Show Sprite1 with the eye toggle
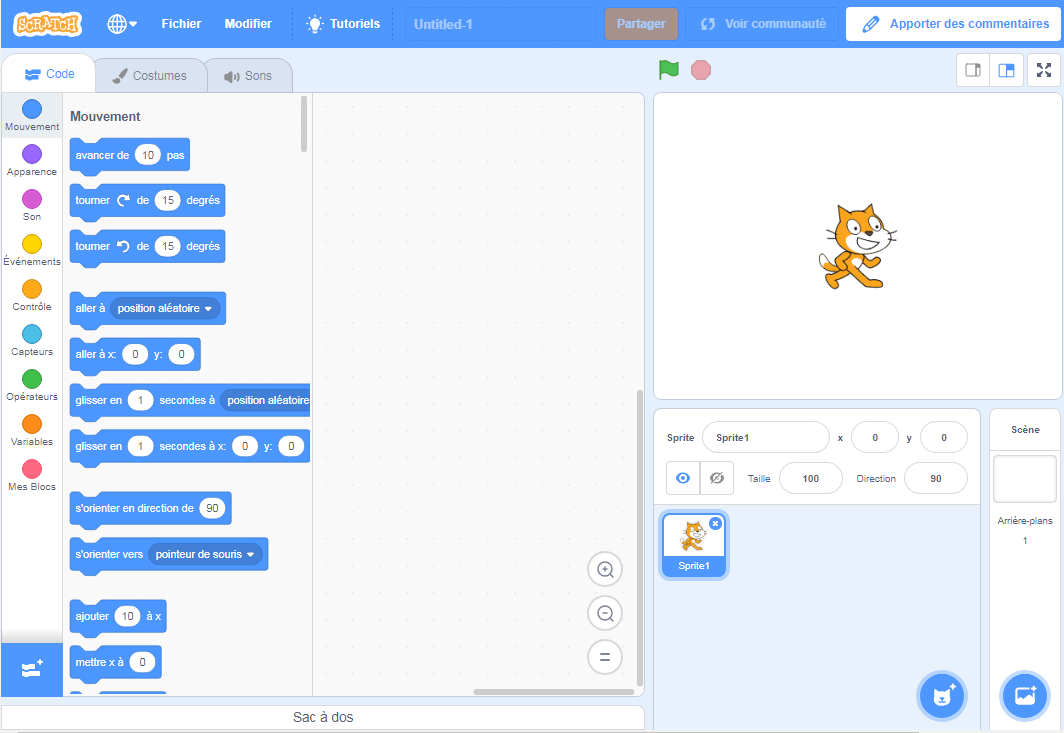 (x=682, y=478)
